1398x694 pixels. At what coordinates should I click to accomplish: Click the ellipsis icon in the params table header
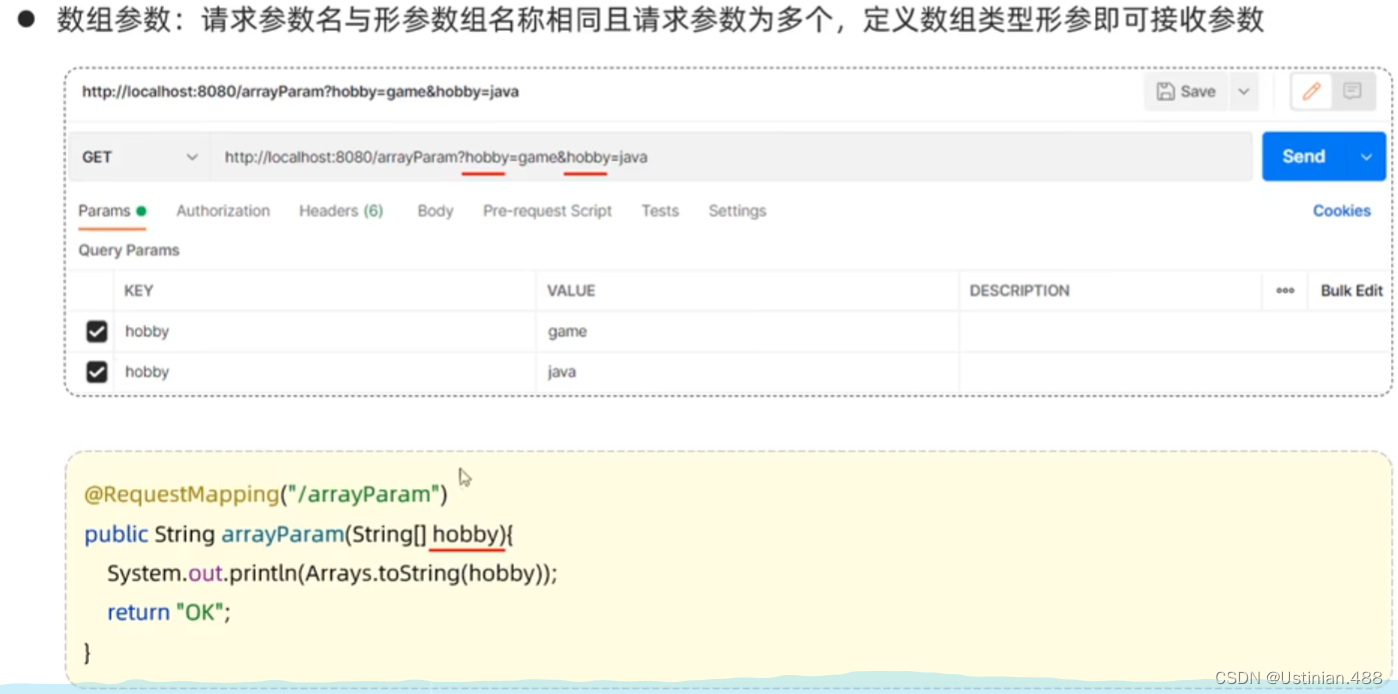pos(1284,291)
